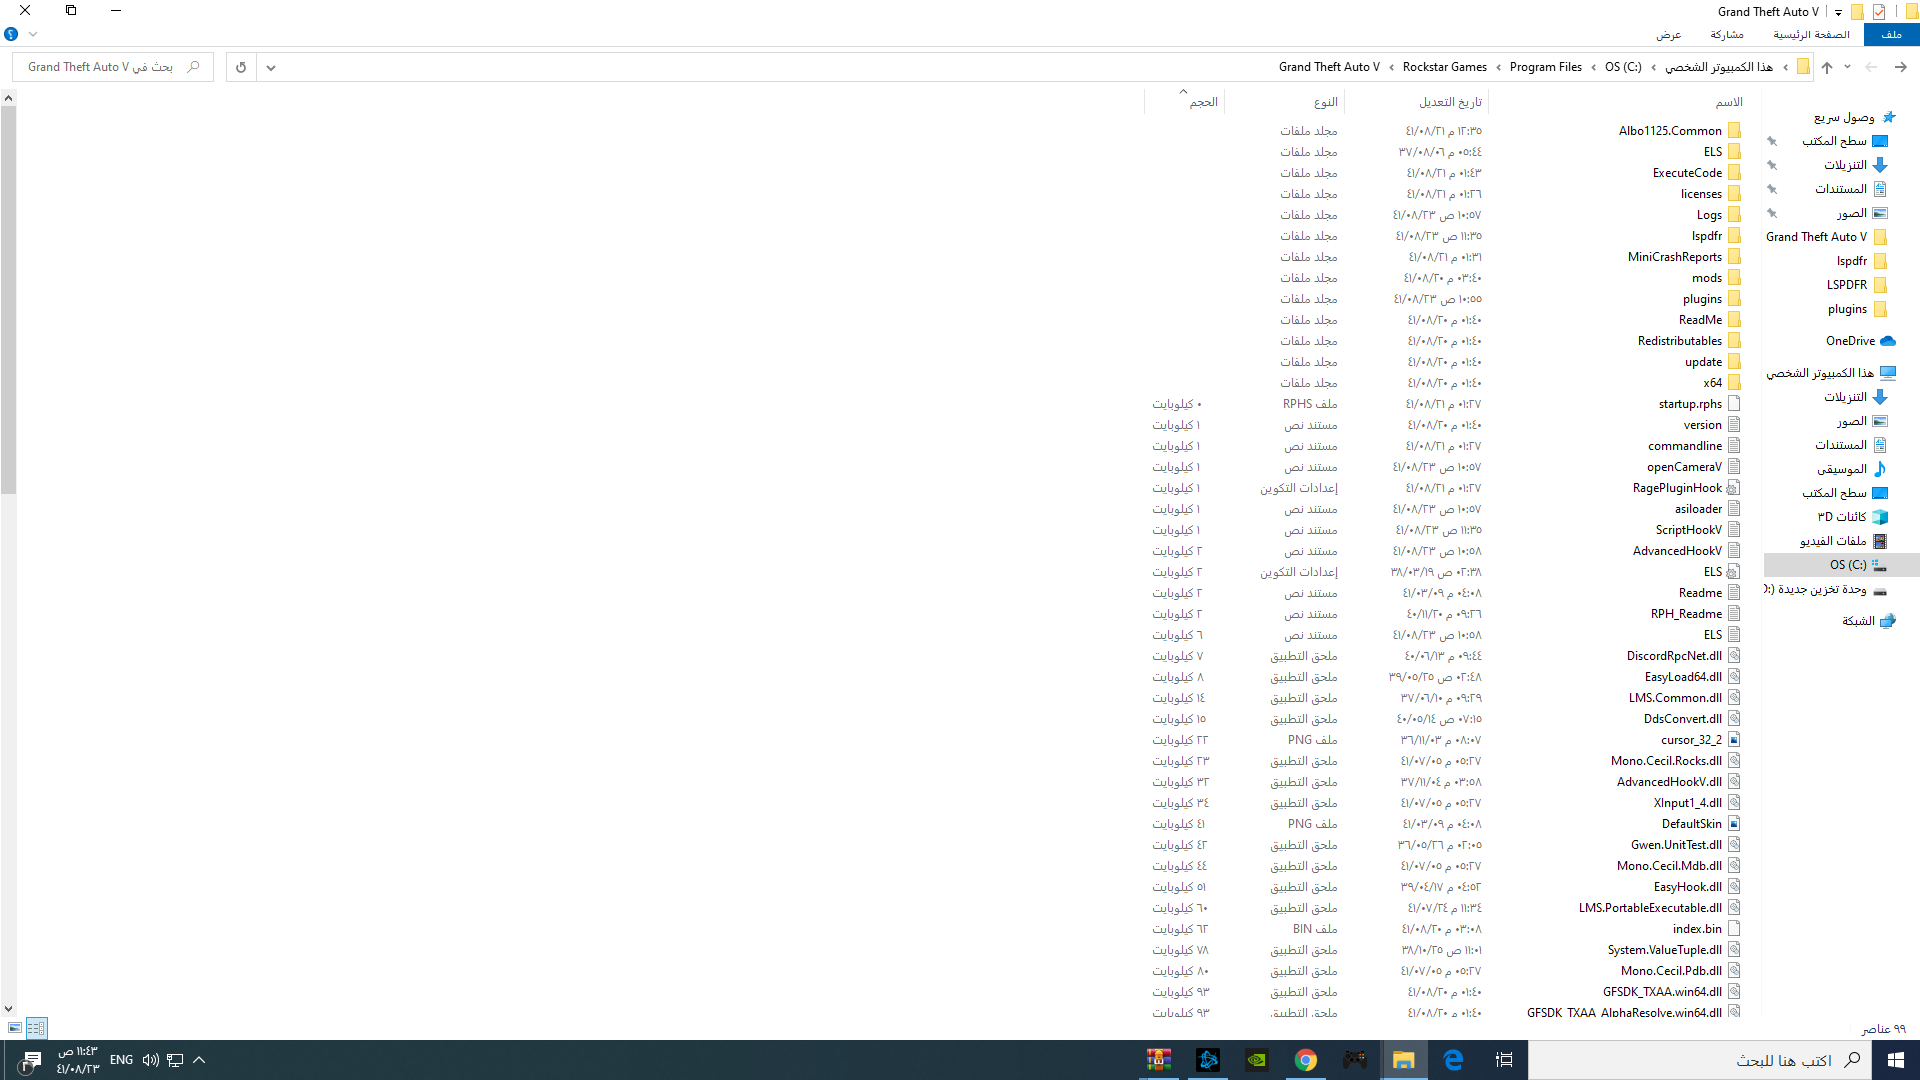Viewport: 1920px width, 1080px height.
Task: Open the recent locations dropdown arrow
Action: (x=1848, y=67)
